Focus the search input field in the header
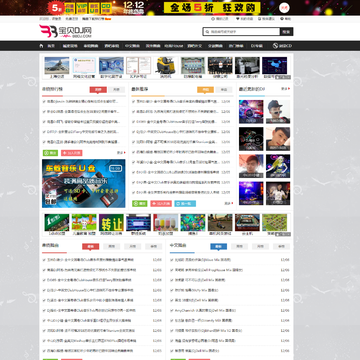The width and height of the screenshot is (360, 360). tap(241, 32)
